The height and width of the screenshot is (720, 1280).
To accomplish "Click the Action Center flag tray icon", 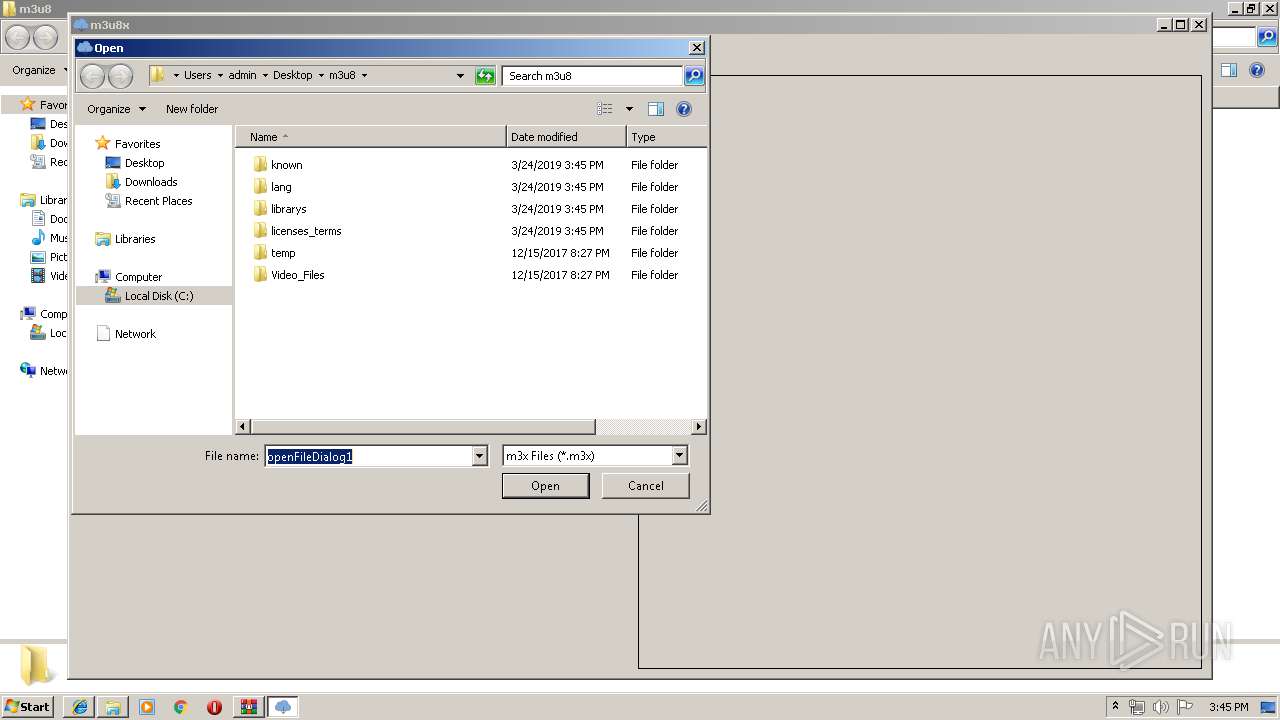I will coord(1185,707).
